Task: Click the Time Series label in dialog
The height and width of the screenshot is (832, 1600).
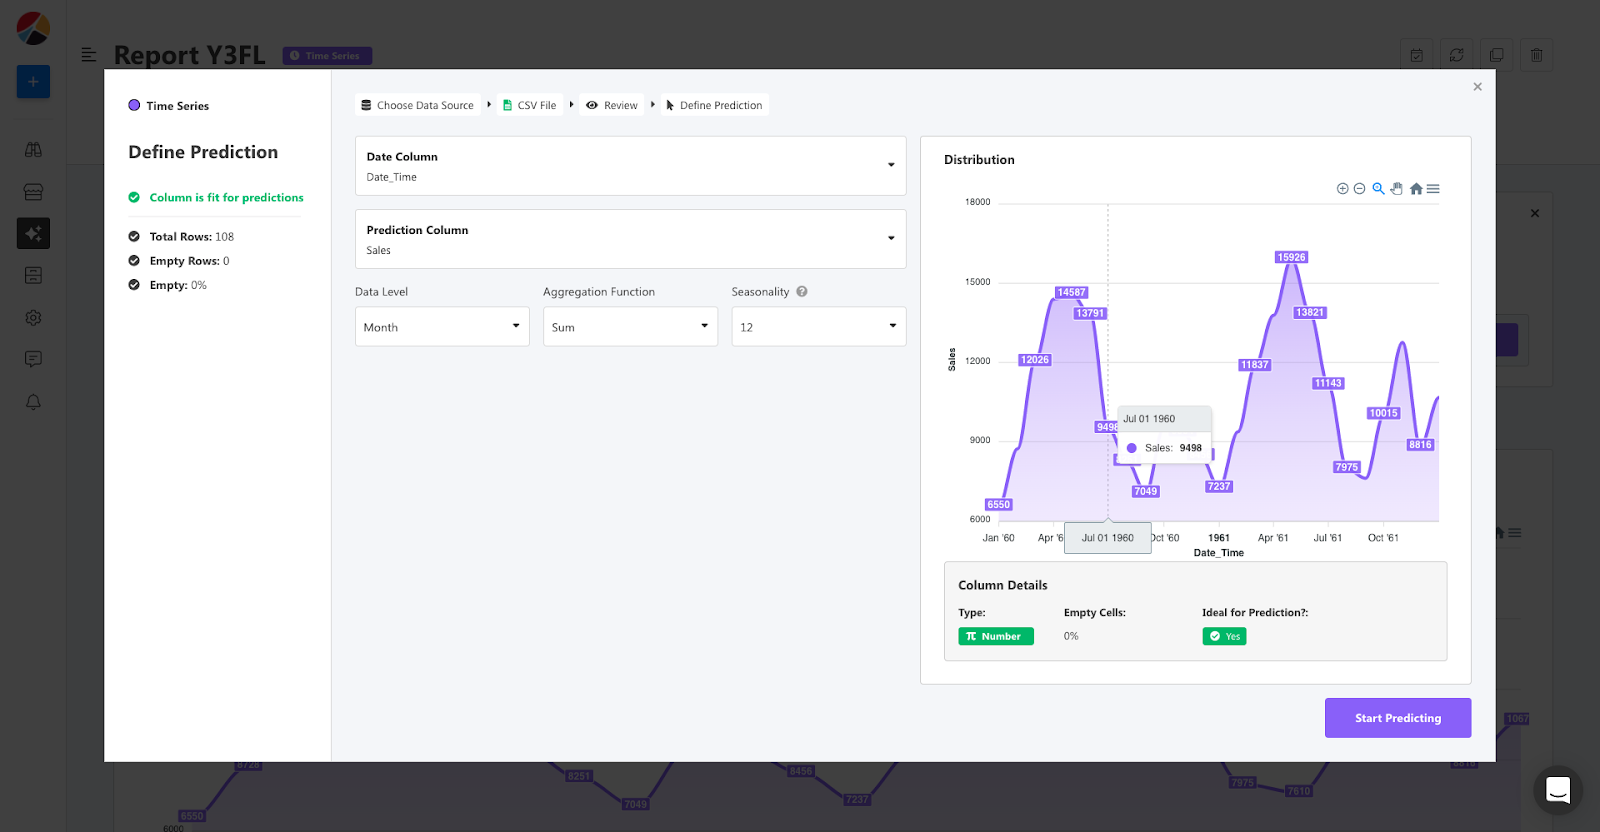Action: pyautogui.click(x=178, y=106)
